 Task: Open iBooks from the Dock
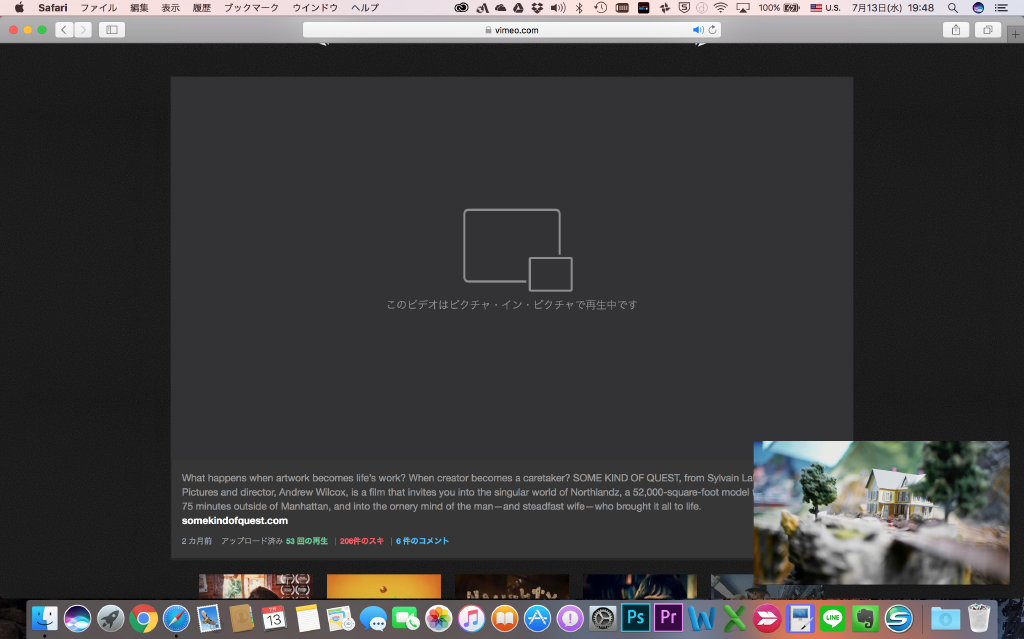[504, 618]
